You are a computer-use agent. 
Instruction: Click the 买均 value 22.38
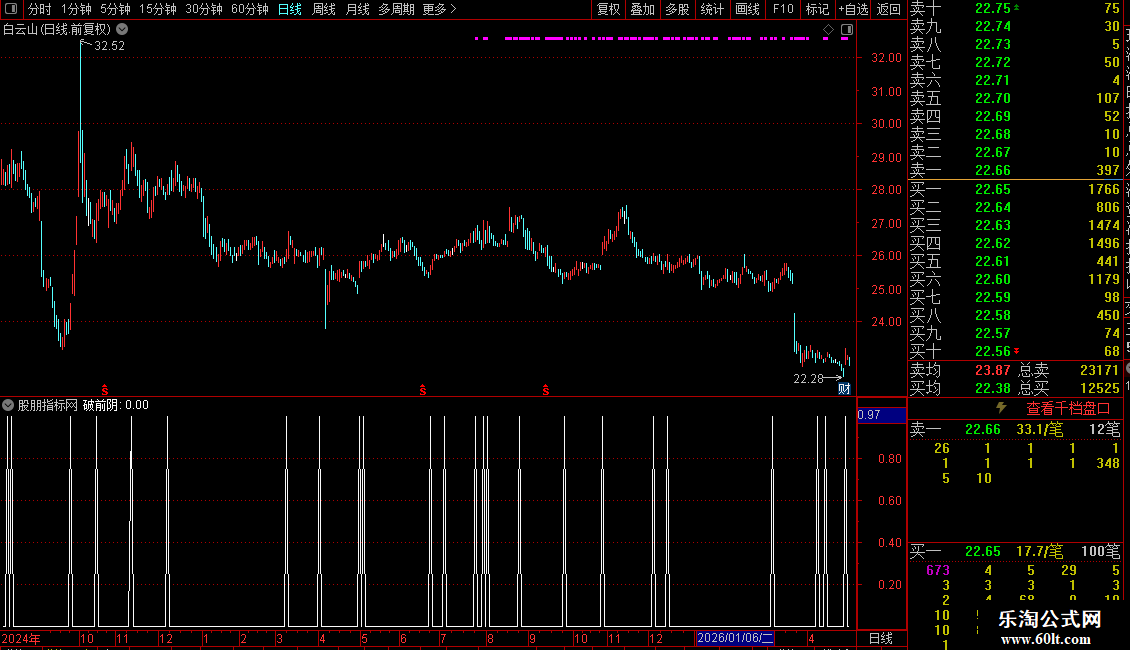click(993, 388)
